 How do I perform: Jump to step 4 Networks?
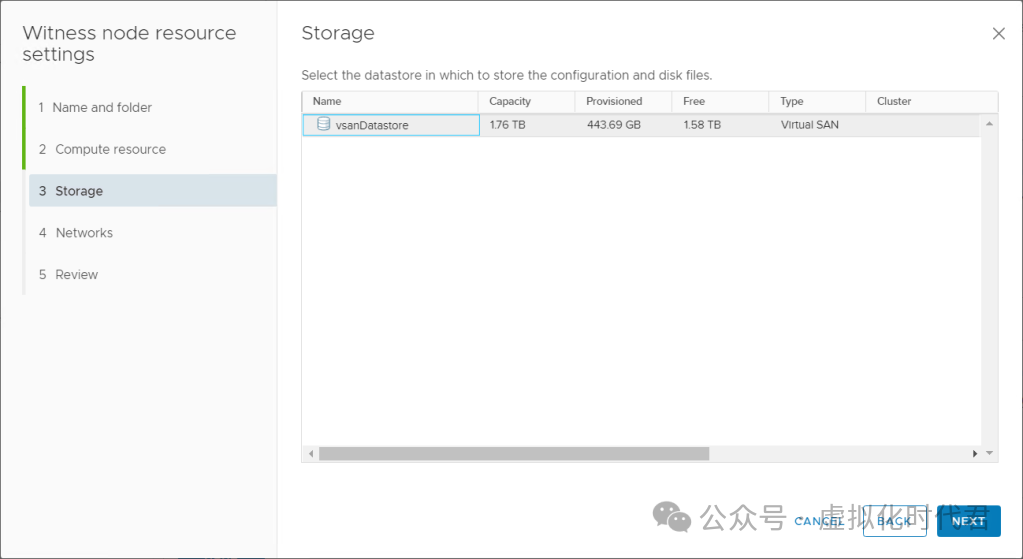[84, 233]
